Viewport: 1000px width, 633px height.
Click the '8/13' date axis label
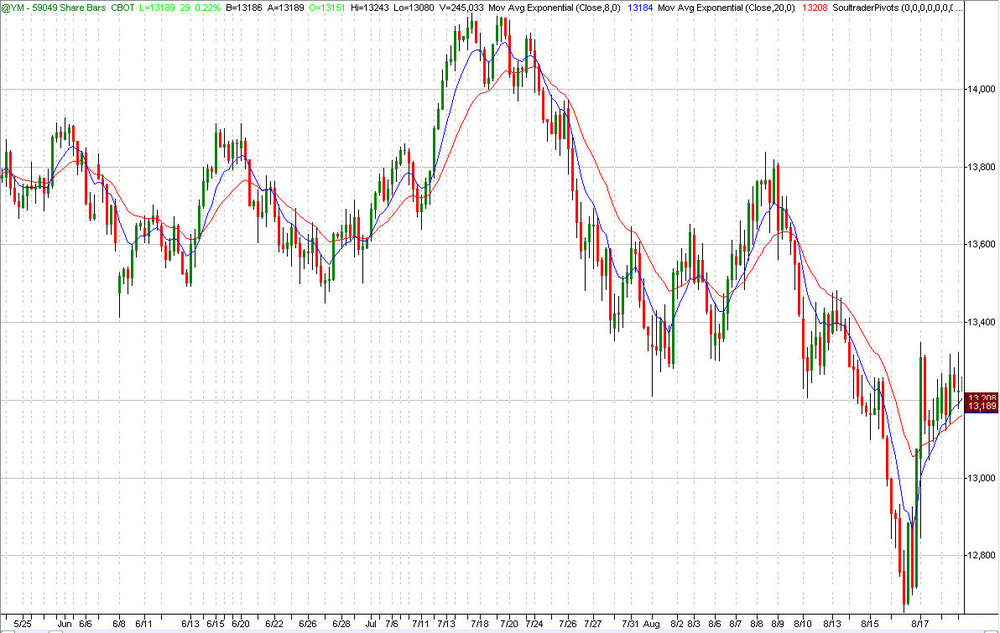tap(832, 623)
